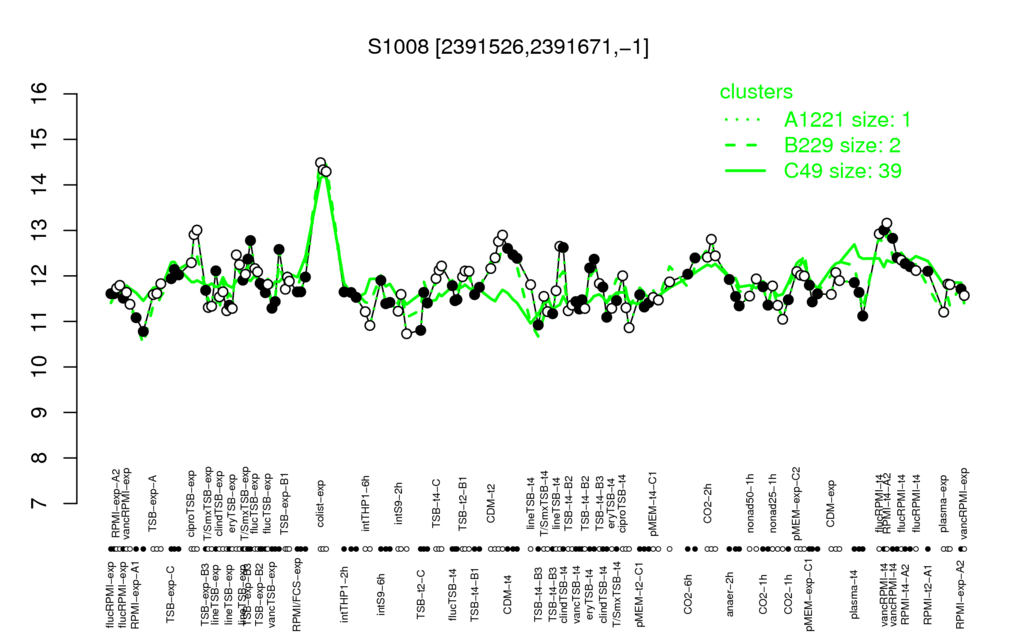The image size is (1024, 640).
Task: Click the highest data point of the colist-exp peak
Action: (x=320, y=163)
